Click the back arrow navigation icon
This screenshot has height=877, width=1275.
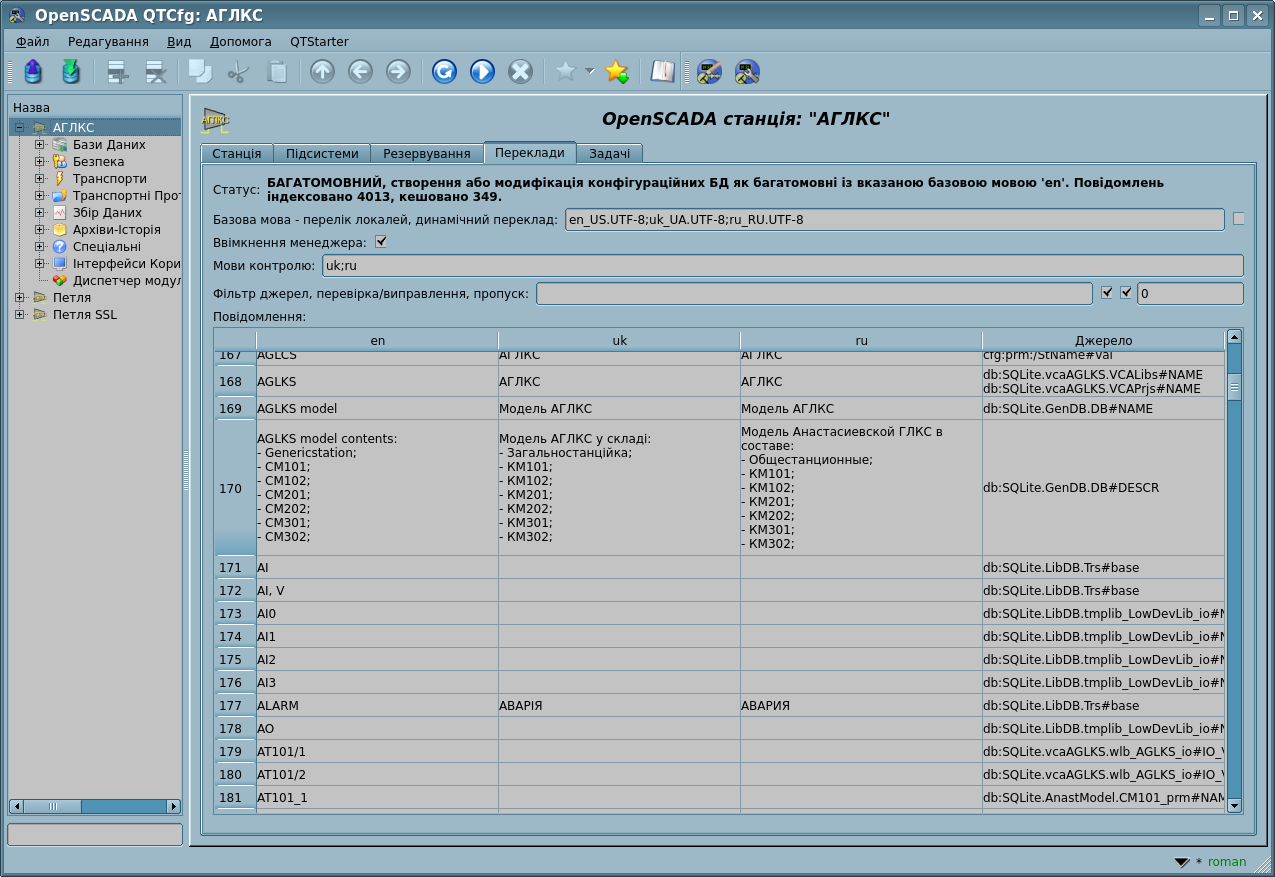click(360, 71)
